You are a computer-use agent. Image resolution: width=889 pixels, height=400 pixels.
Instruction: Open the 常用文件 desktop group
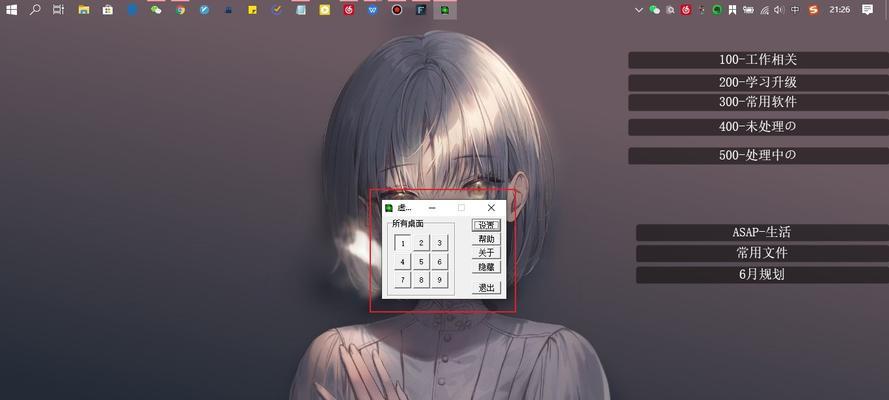coord(762,253)
